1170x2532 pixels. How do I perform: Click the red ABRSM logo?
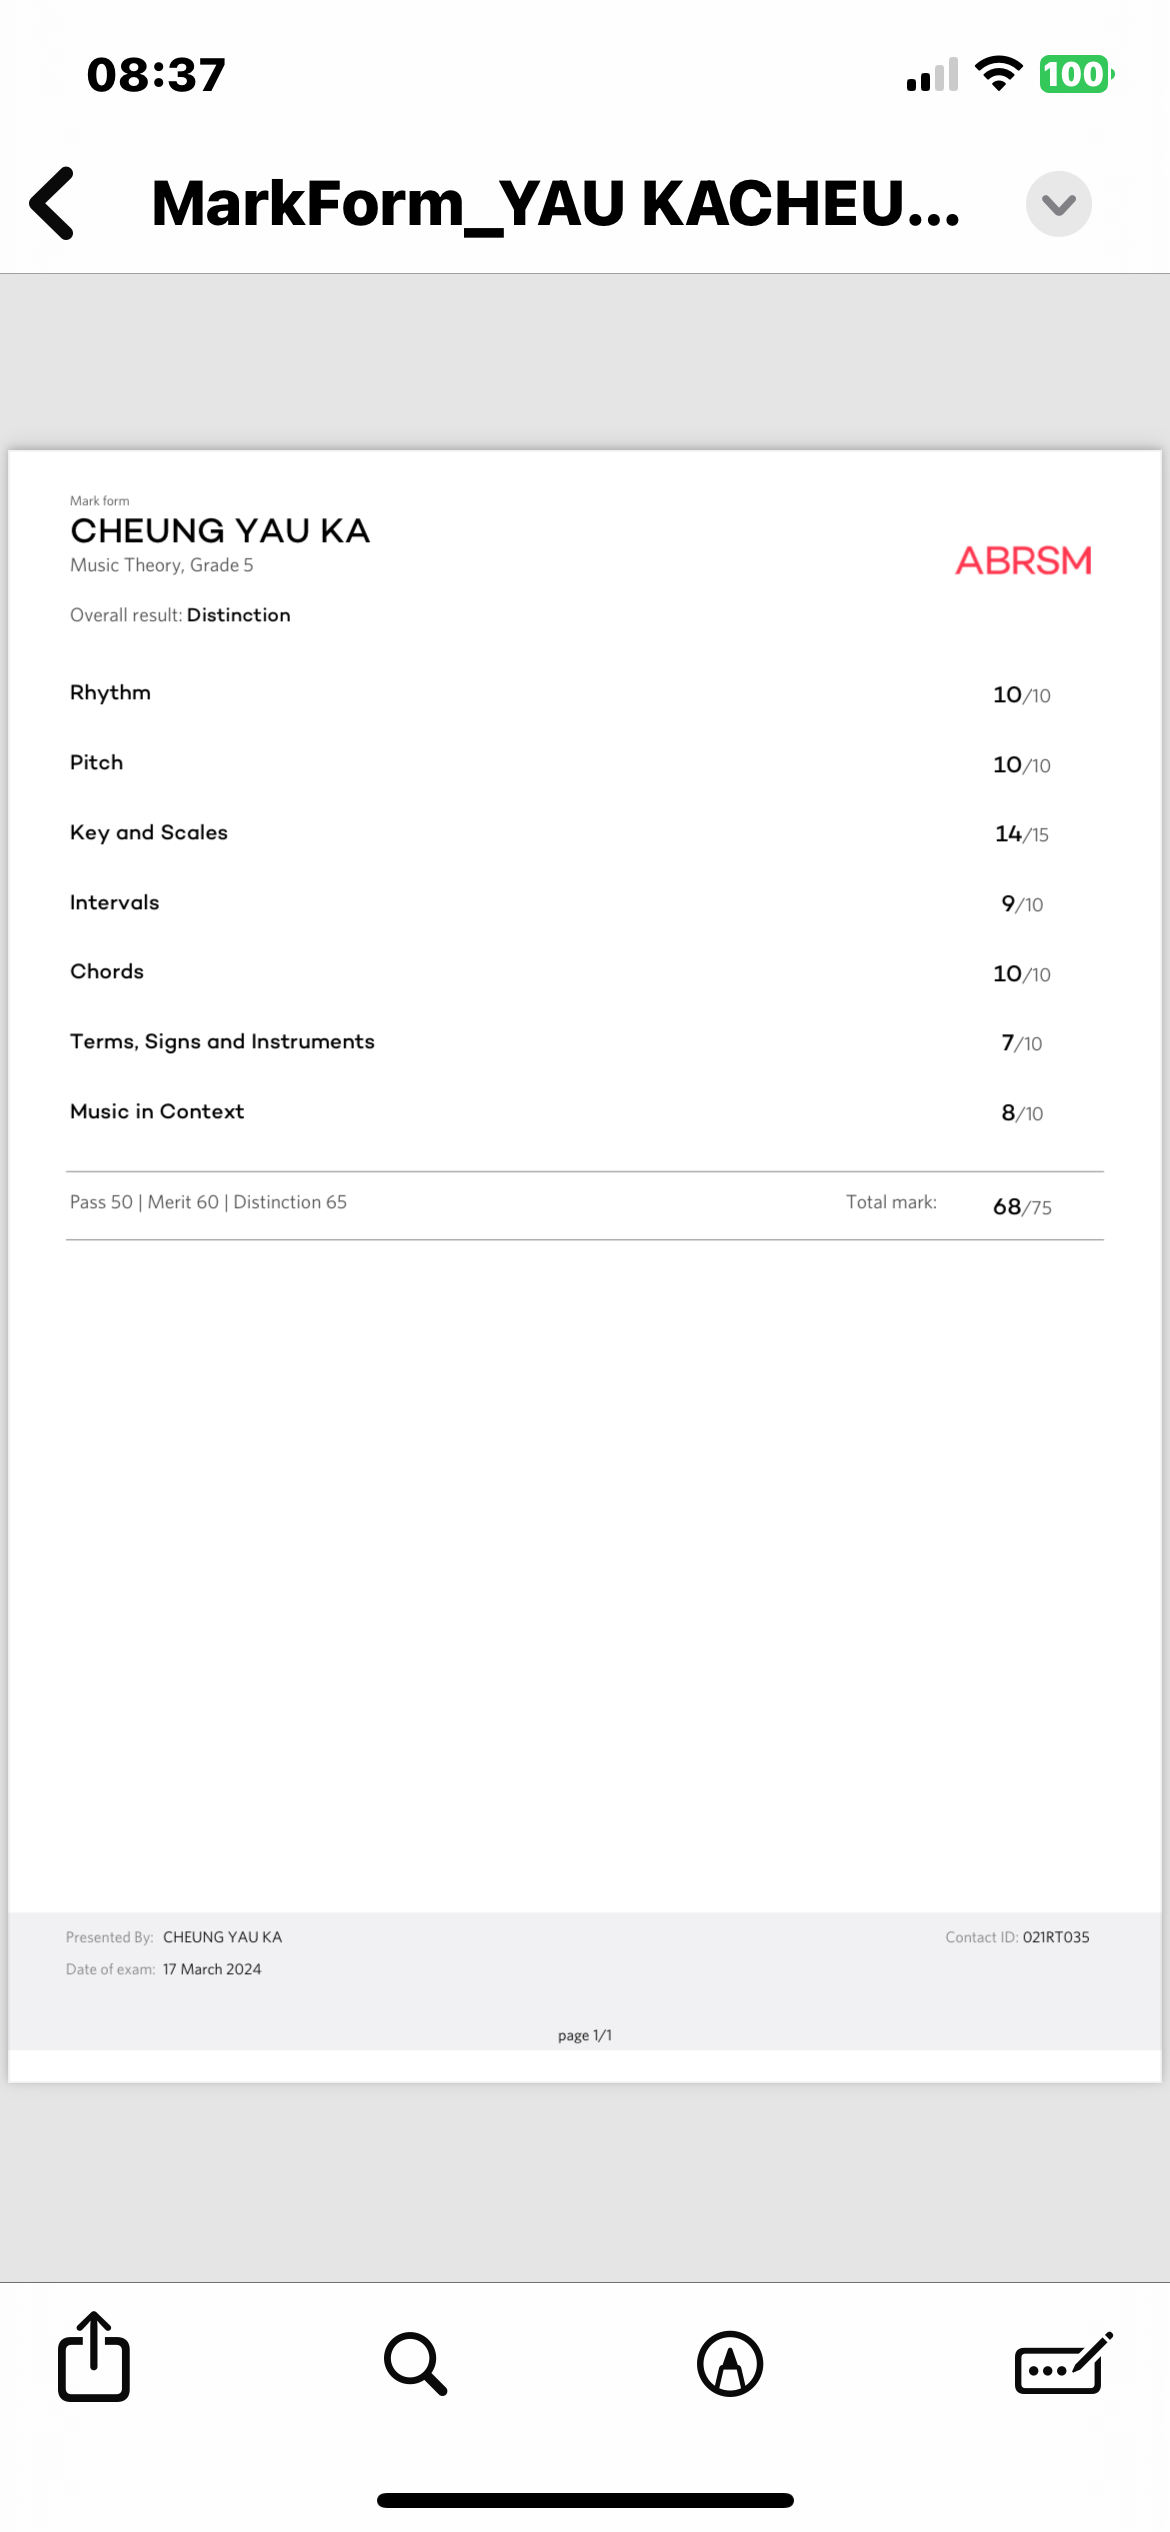1023,561
